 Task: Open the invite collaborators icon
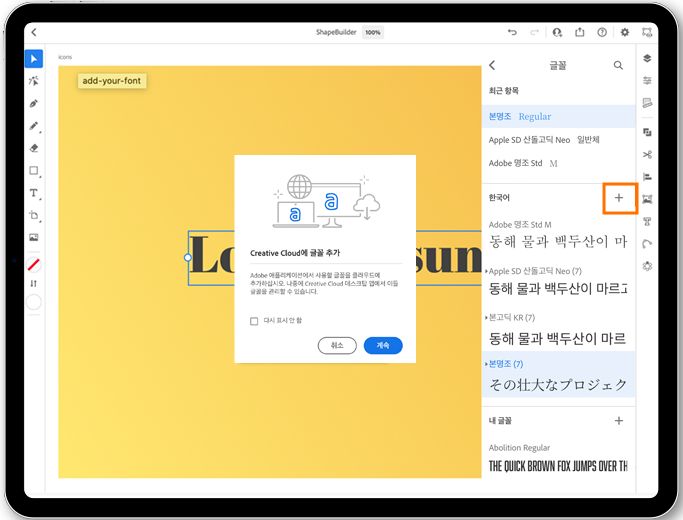tap(557, 32)
